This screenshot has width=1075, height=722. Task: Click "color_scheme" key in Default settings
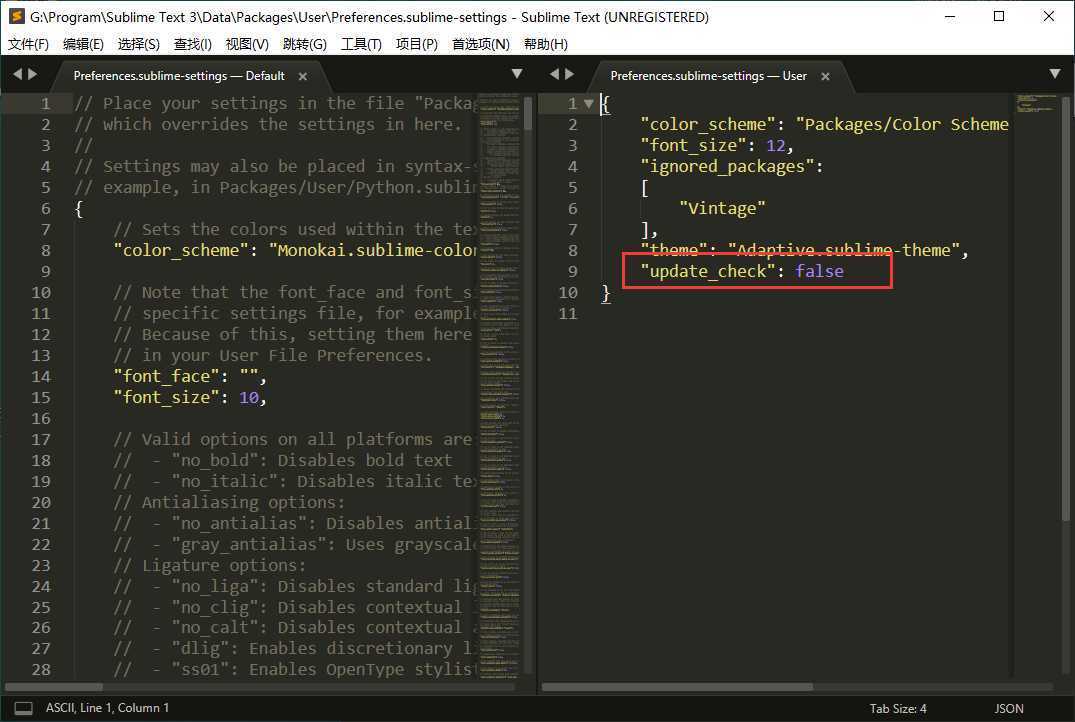(x=181, y=250)
